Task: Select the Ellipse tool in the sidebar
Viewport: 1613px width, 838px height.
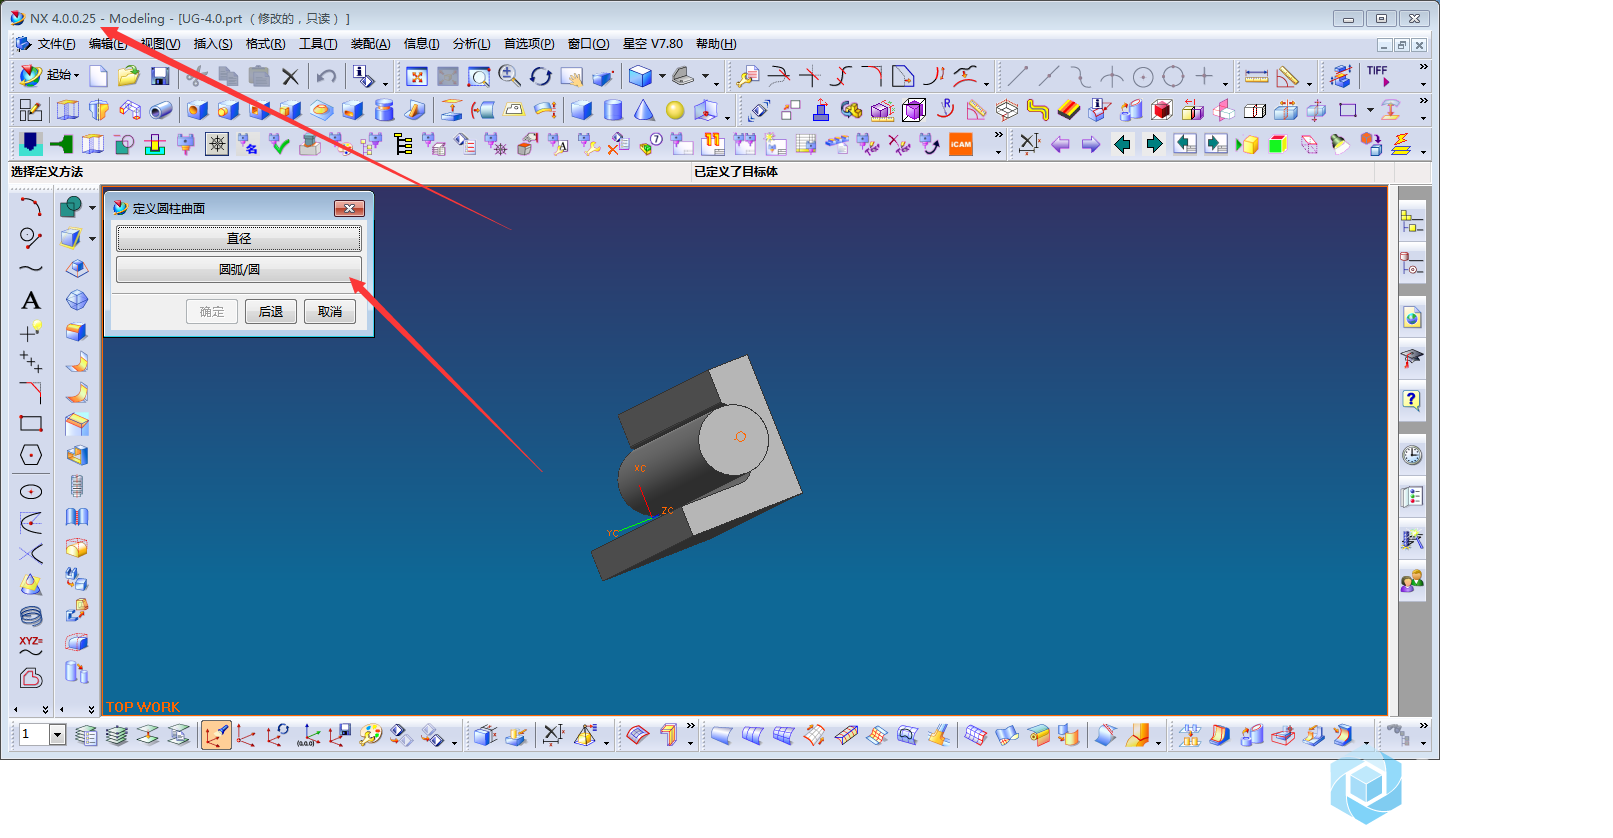Action: pos(31,491)
